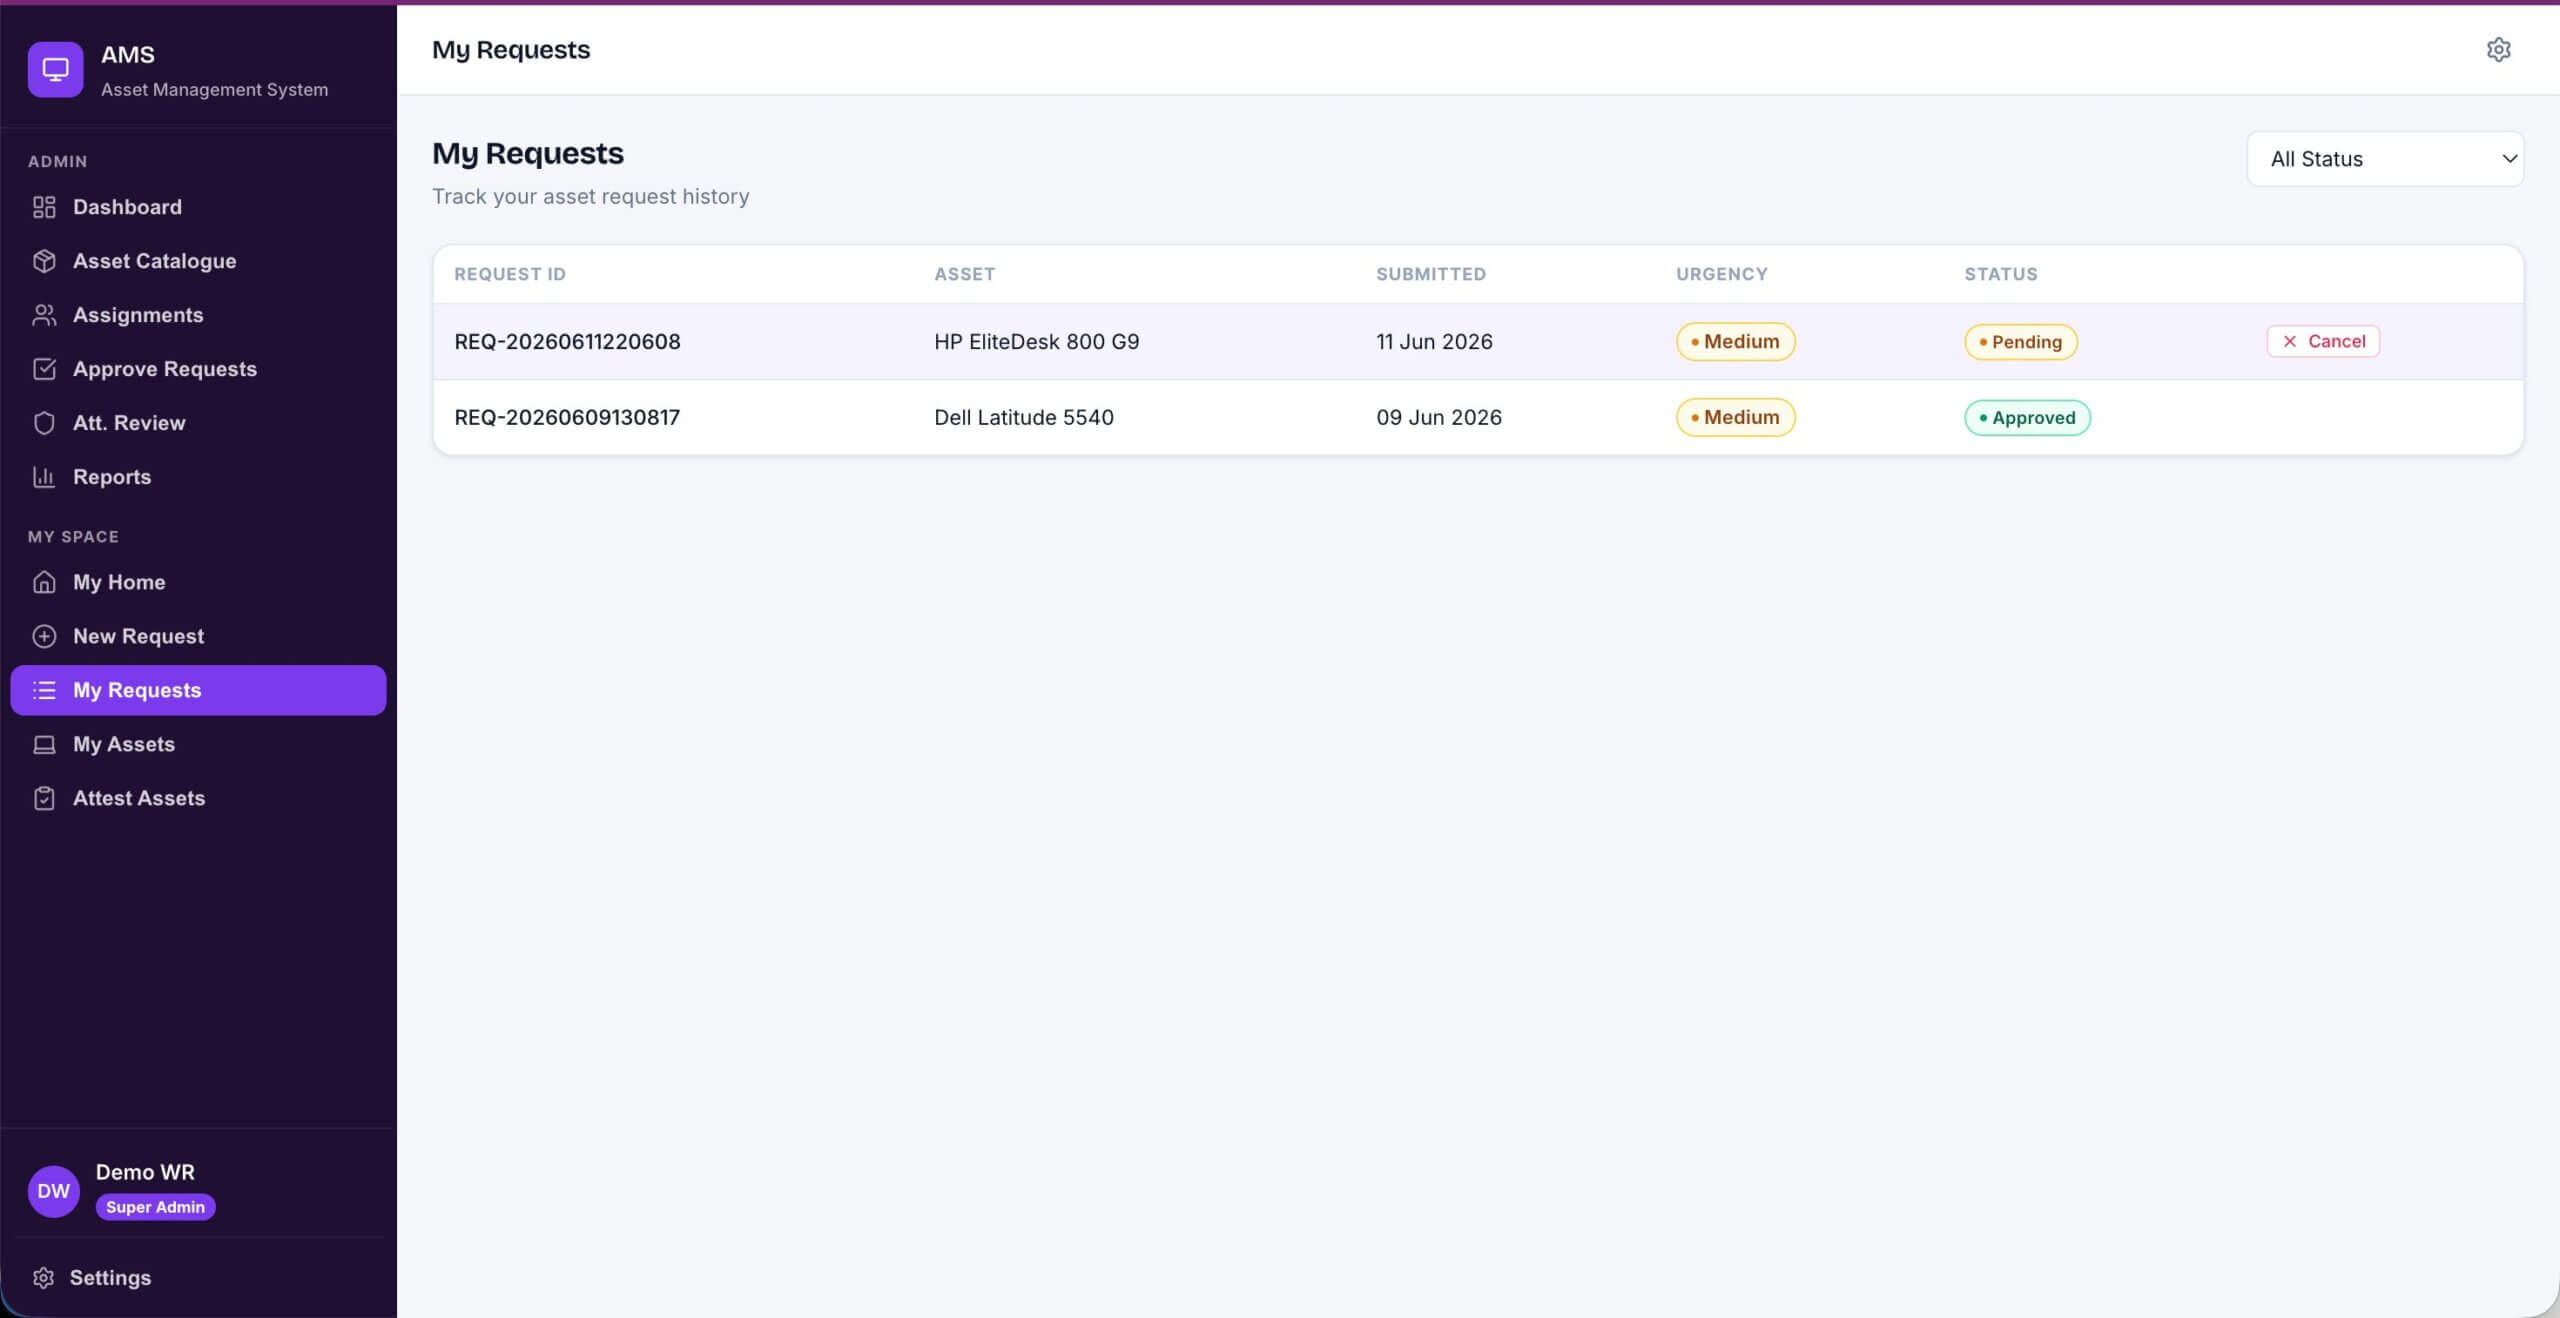Click HP EliteDesk 800 G9 asset cell
The width and height of the screenshot is (2560, 1318).
click(x=1037, y=342)
